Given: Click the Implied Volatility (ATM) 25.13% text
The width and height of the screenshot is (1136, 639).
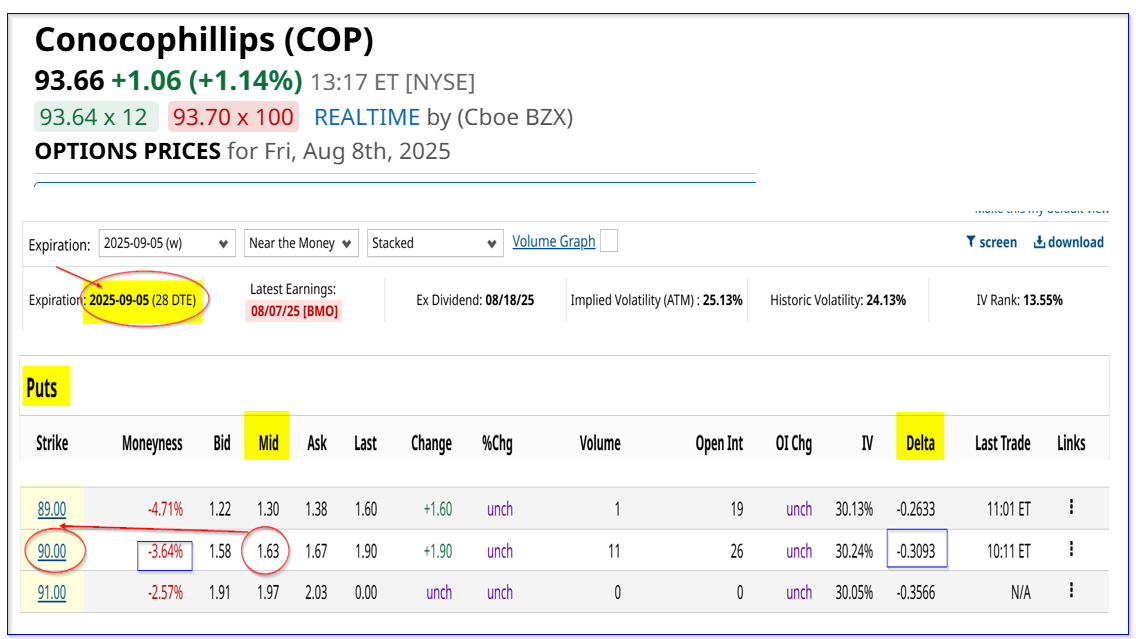Looking at the screenshot, I should tap(656, 300).
